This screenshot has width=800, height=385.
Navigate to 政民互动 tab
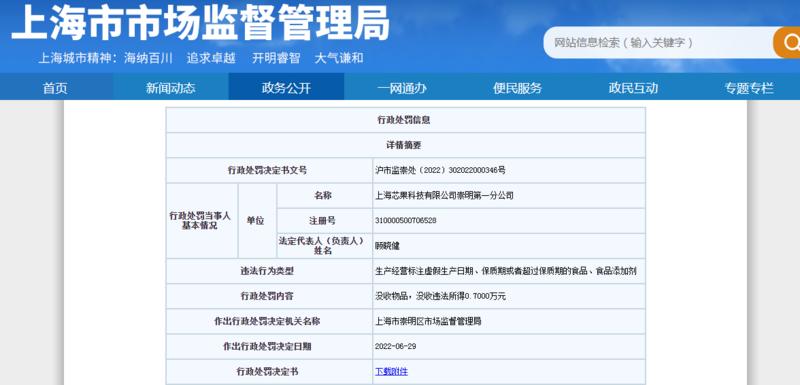[x=633, y=88]
